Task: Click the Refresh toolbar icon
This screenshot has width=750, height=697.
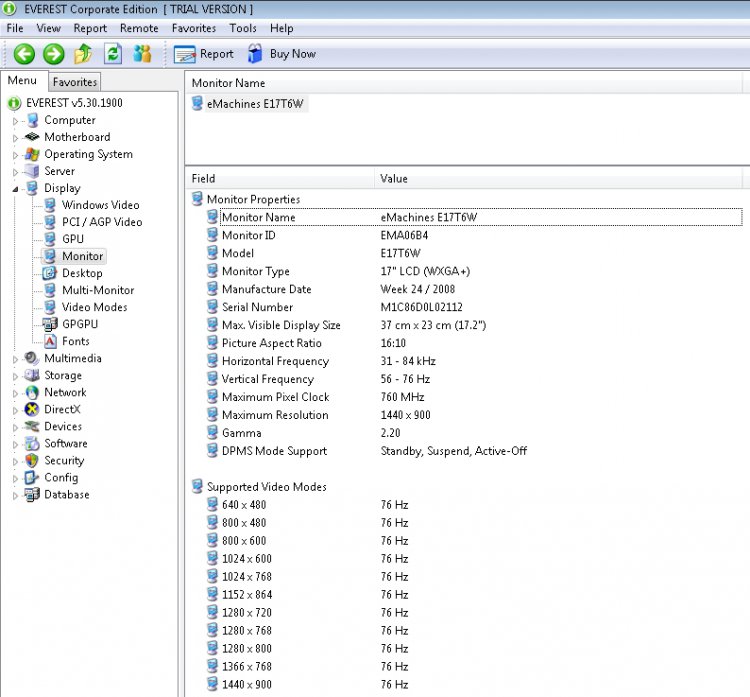Action: [113, 54]
